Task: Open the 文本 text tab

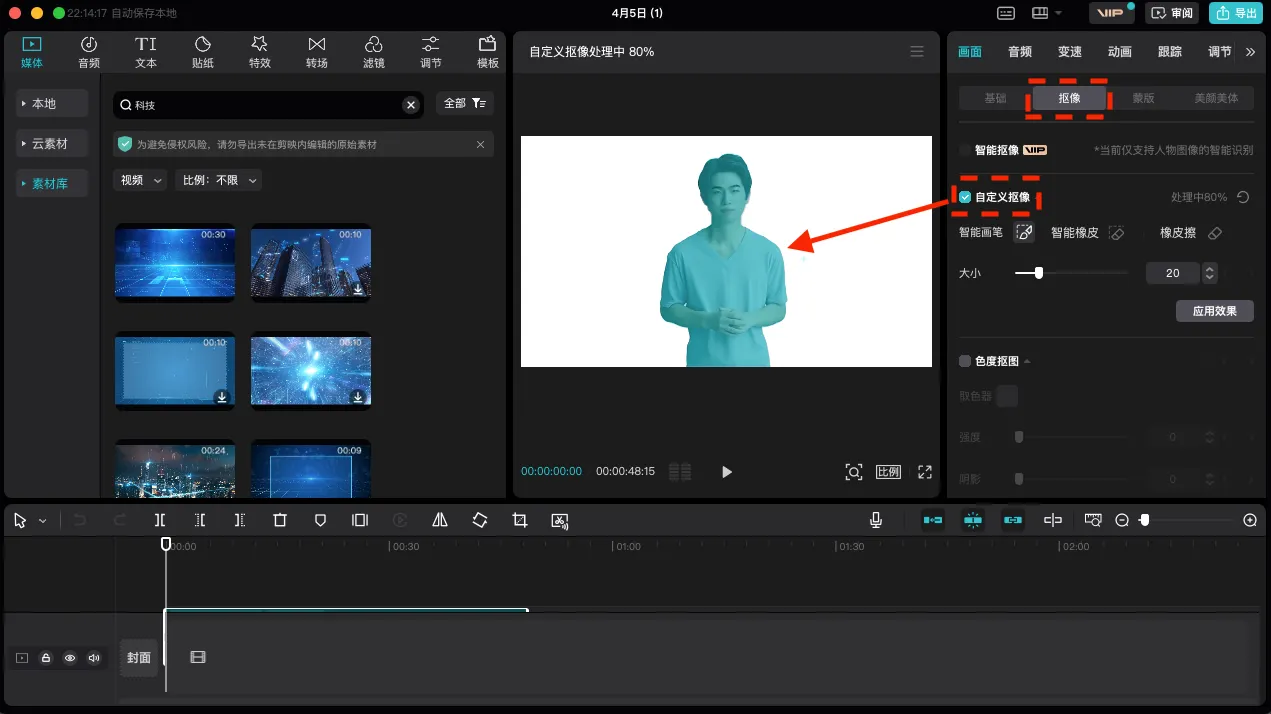Action: 146,52
